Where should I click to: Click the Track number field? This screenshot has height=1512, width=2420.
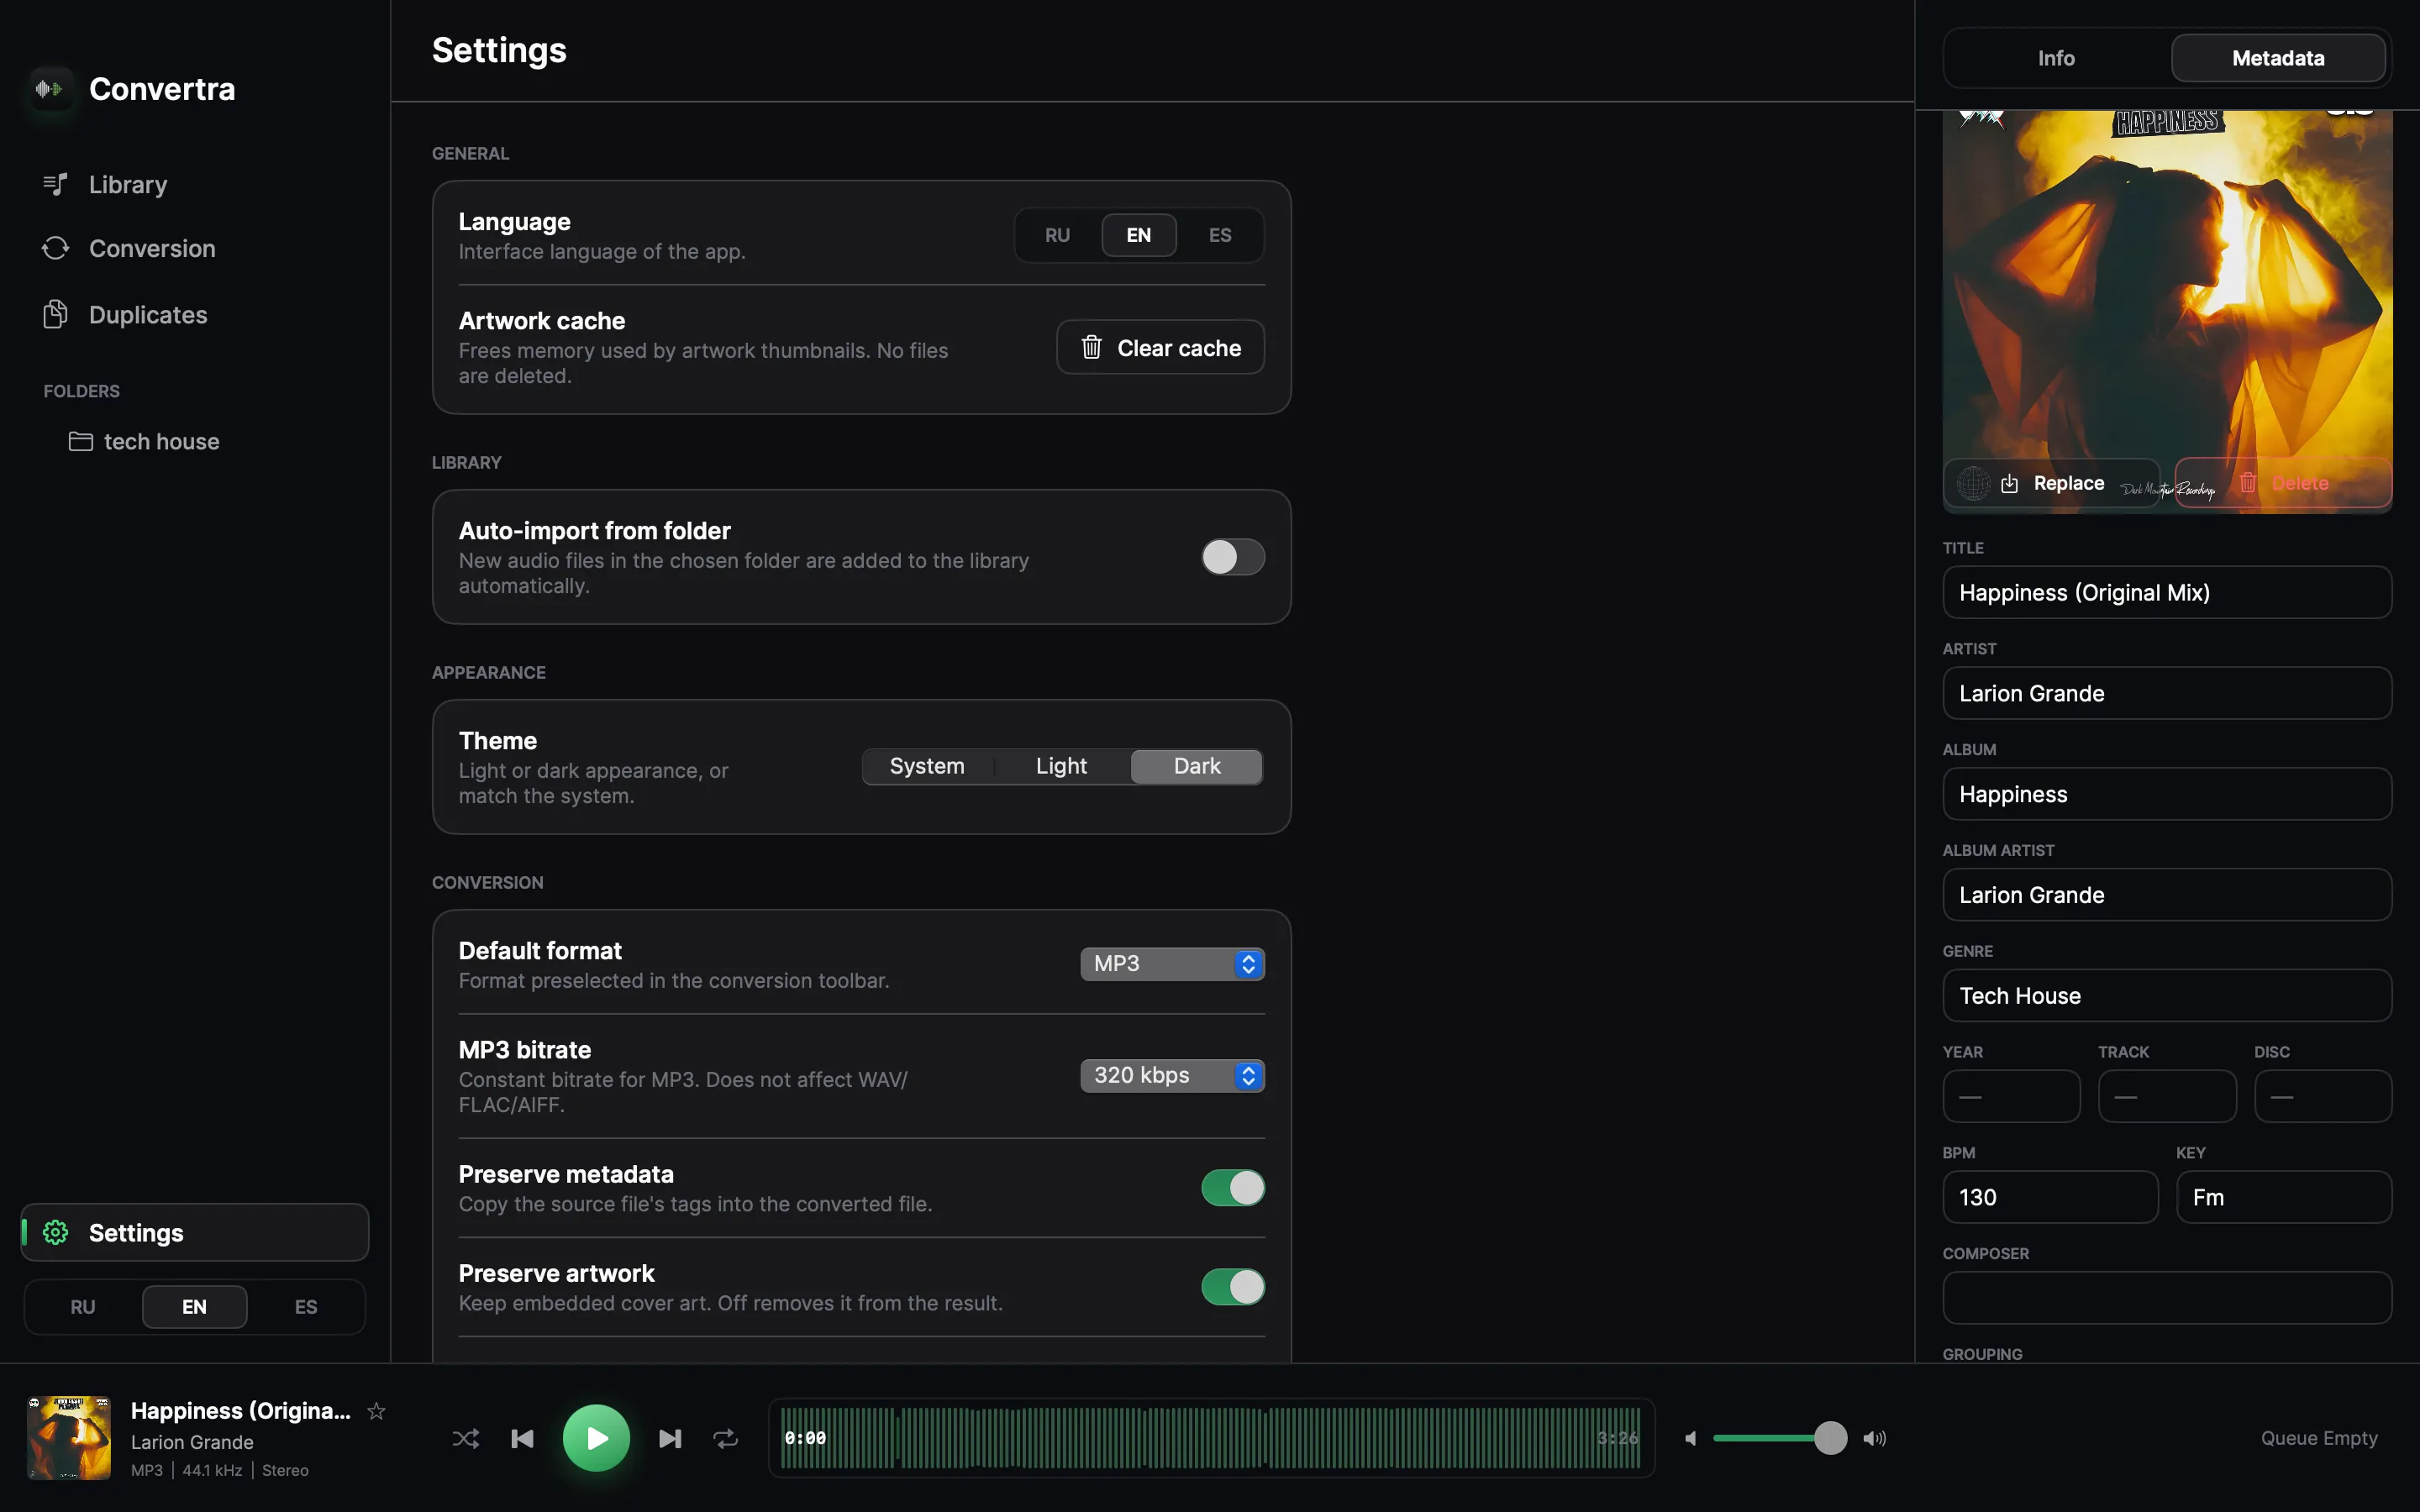tap(2167, 1097)
